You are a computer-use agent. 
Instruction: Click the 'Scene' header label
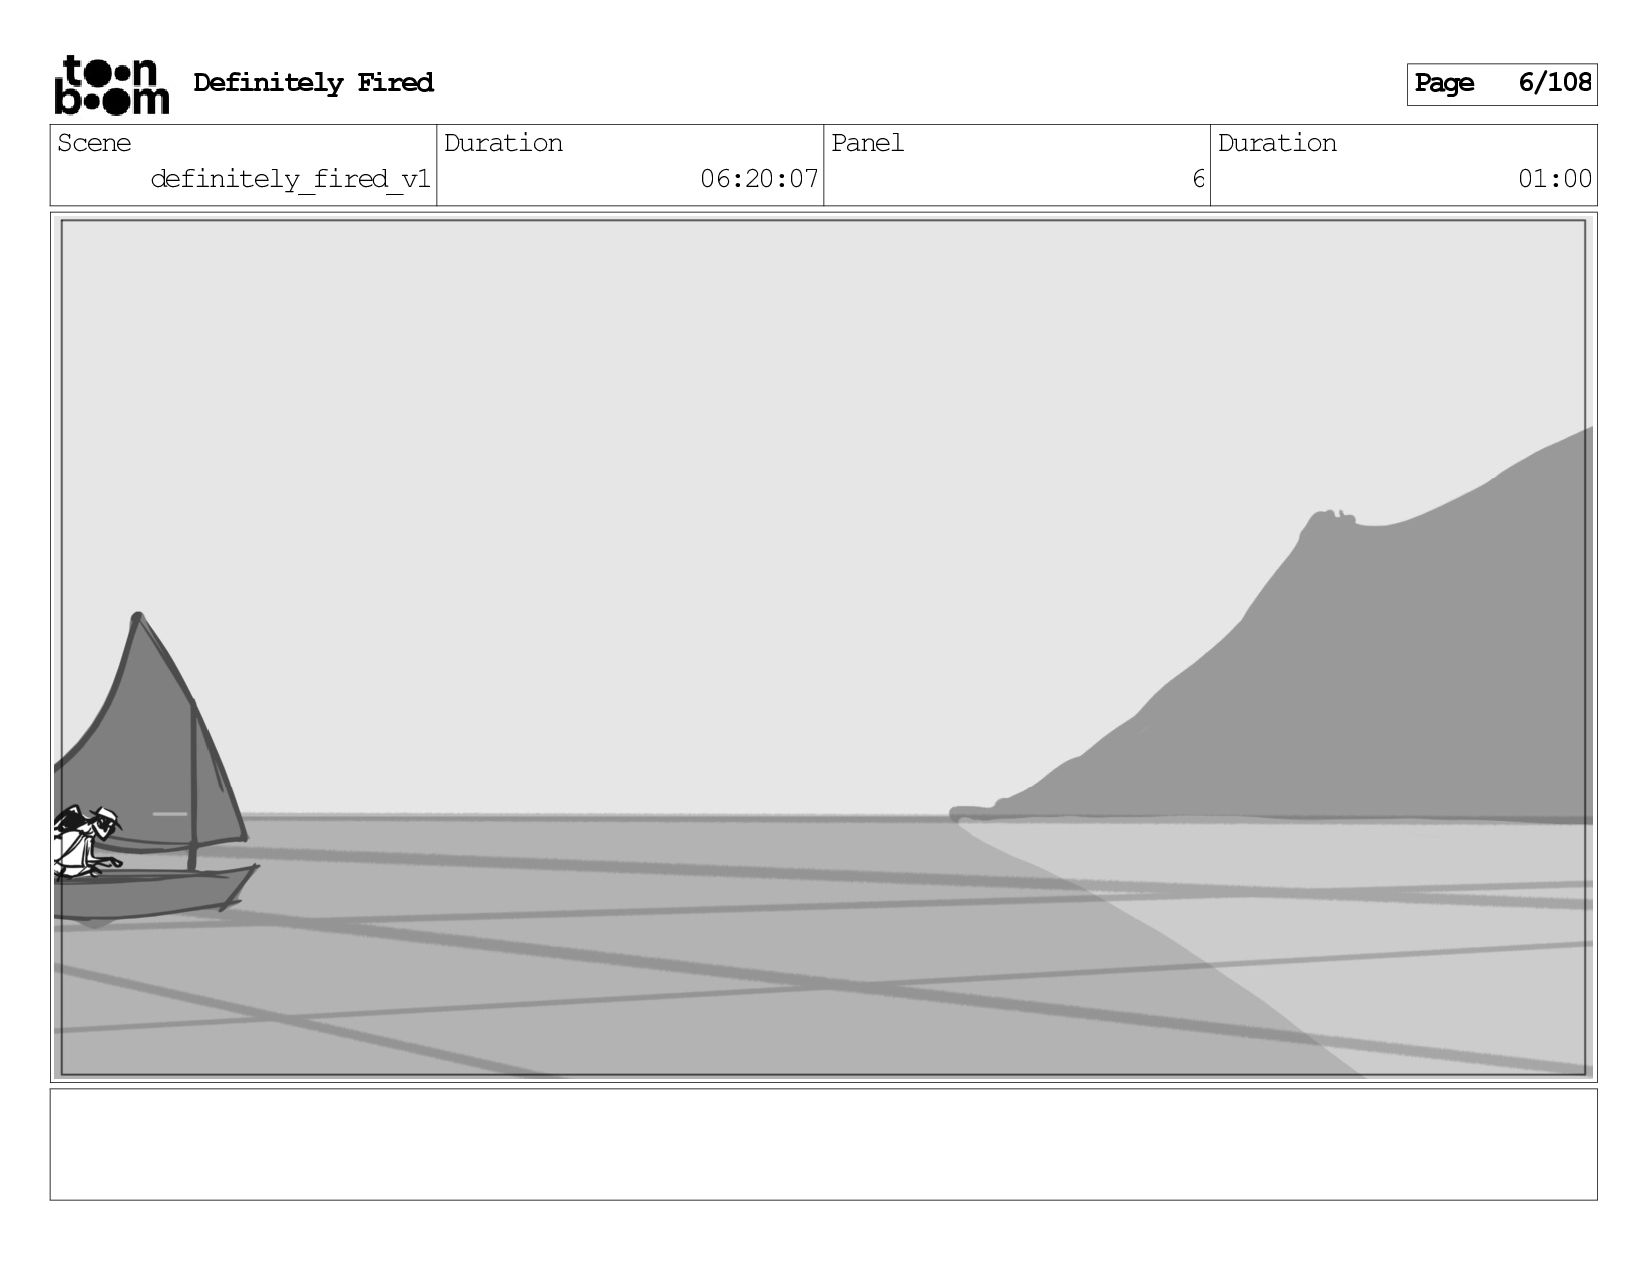tap(94, 143)
